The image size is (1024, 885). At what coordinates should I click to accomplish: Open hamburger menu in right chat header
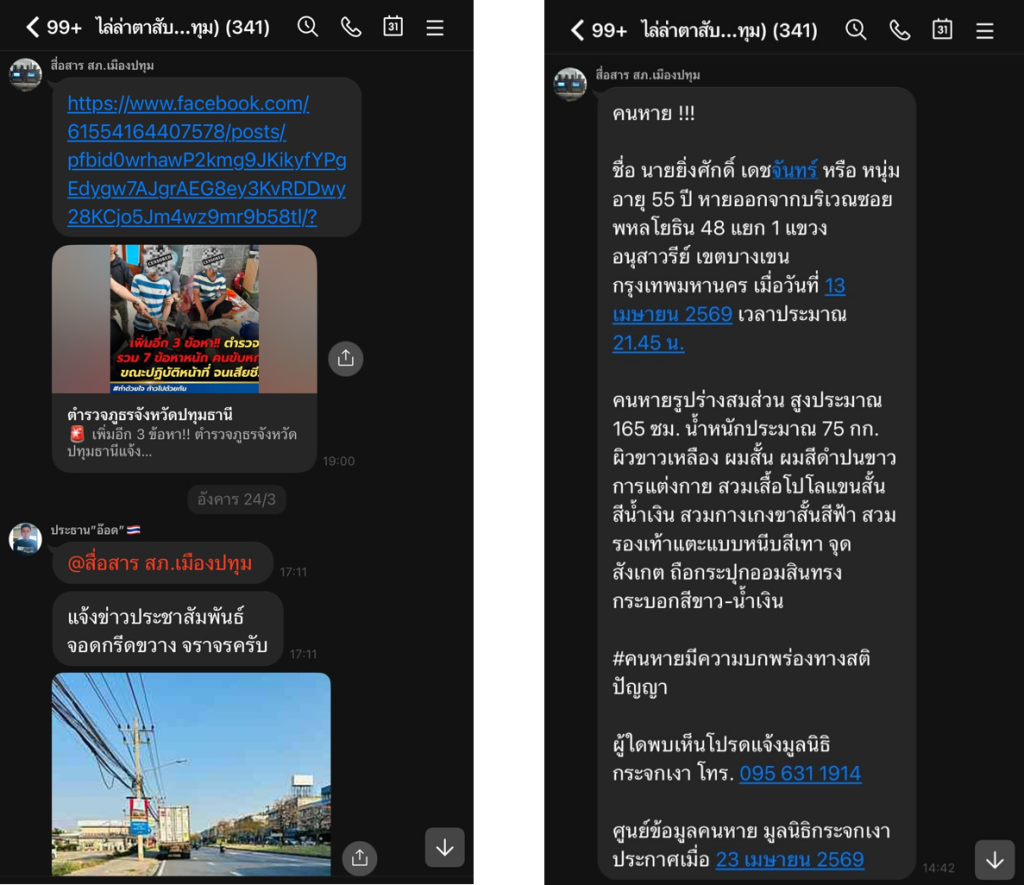click(x=985, y=31)
